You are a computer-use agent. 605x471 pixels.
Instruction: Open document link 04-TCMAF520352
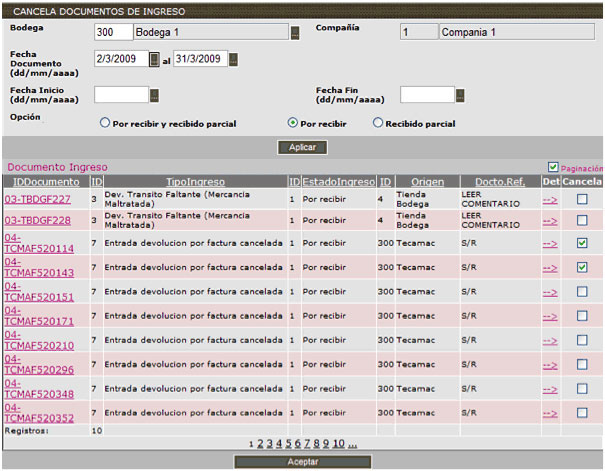click(x=39, y=413)
